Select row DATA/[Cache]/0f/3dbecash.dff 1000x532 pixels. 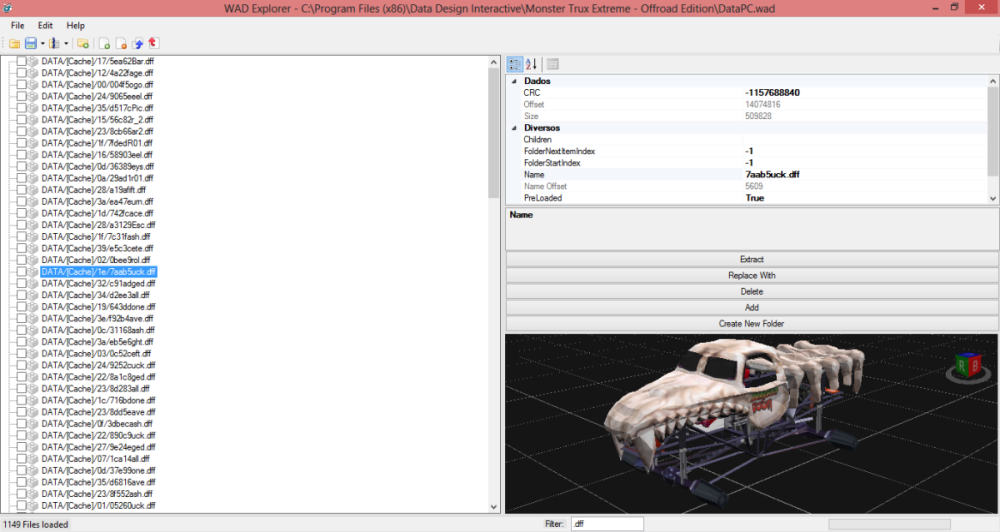97,424
